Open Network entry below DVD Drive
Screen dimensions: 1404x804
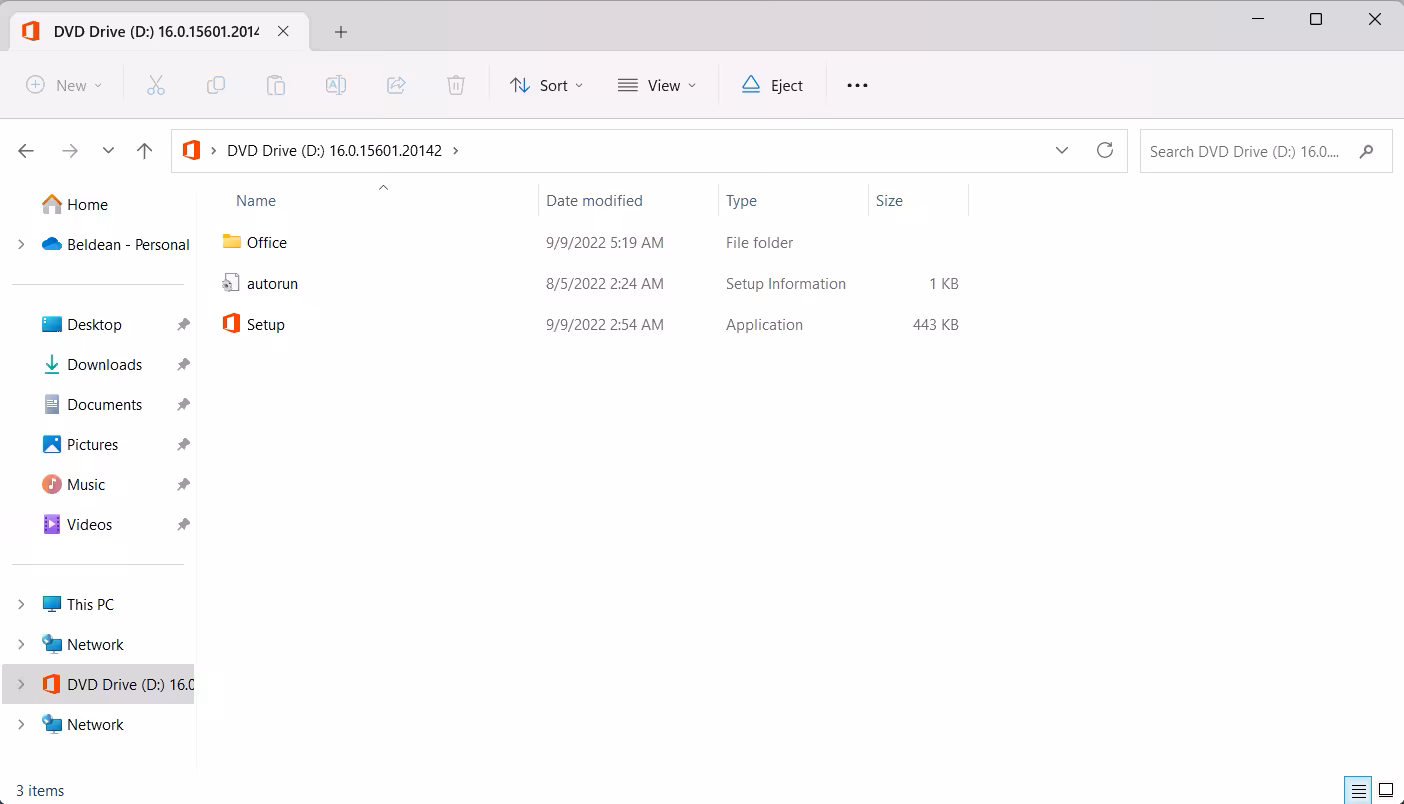point(95,724)
